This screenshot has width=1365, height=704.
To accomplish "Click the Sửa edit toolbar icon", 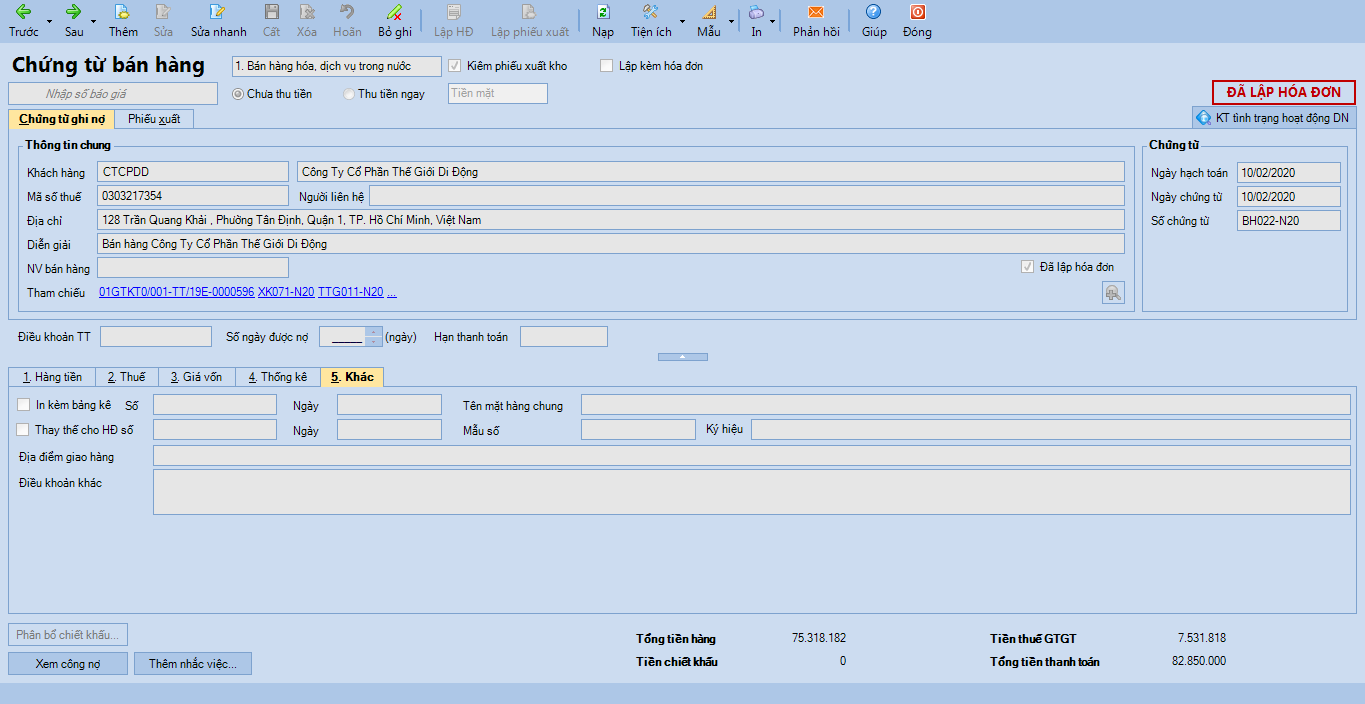I will pyautogui.click(x=163, y=20).
